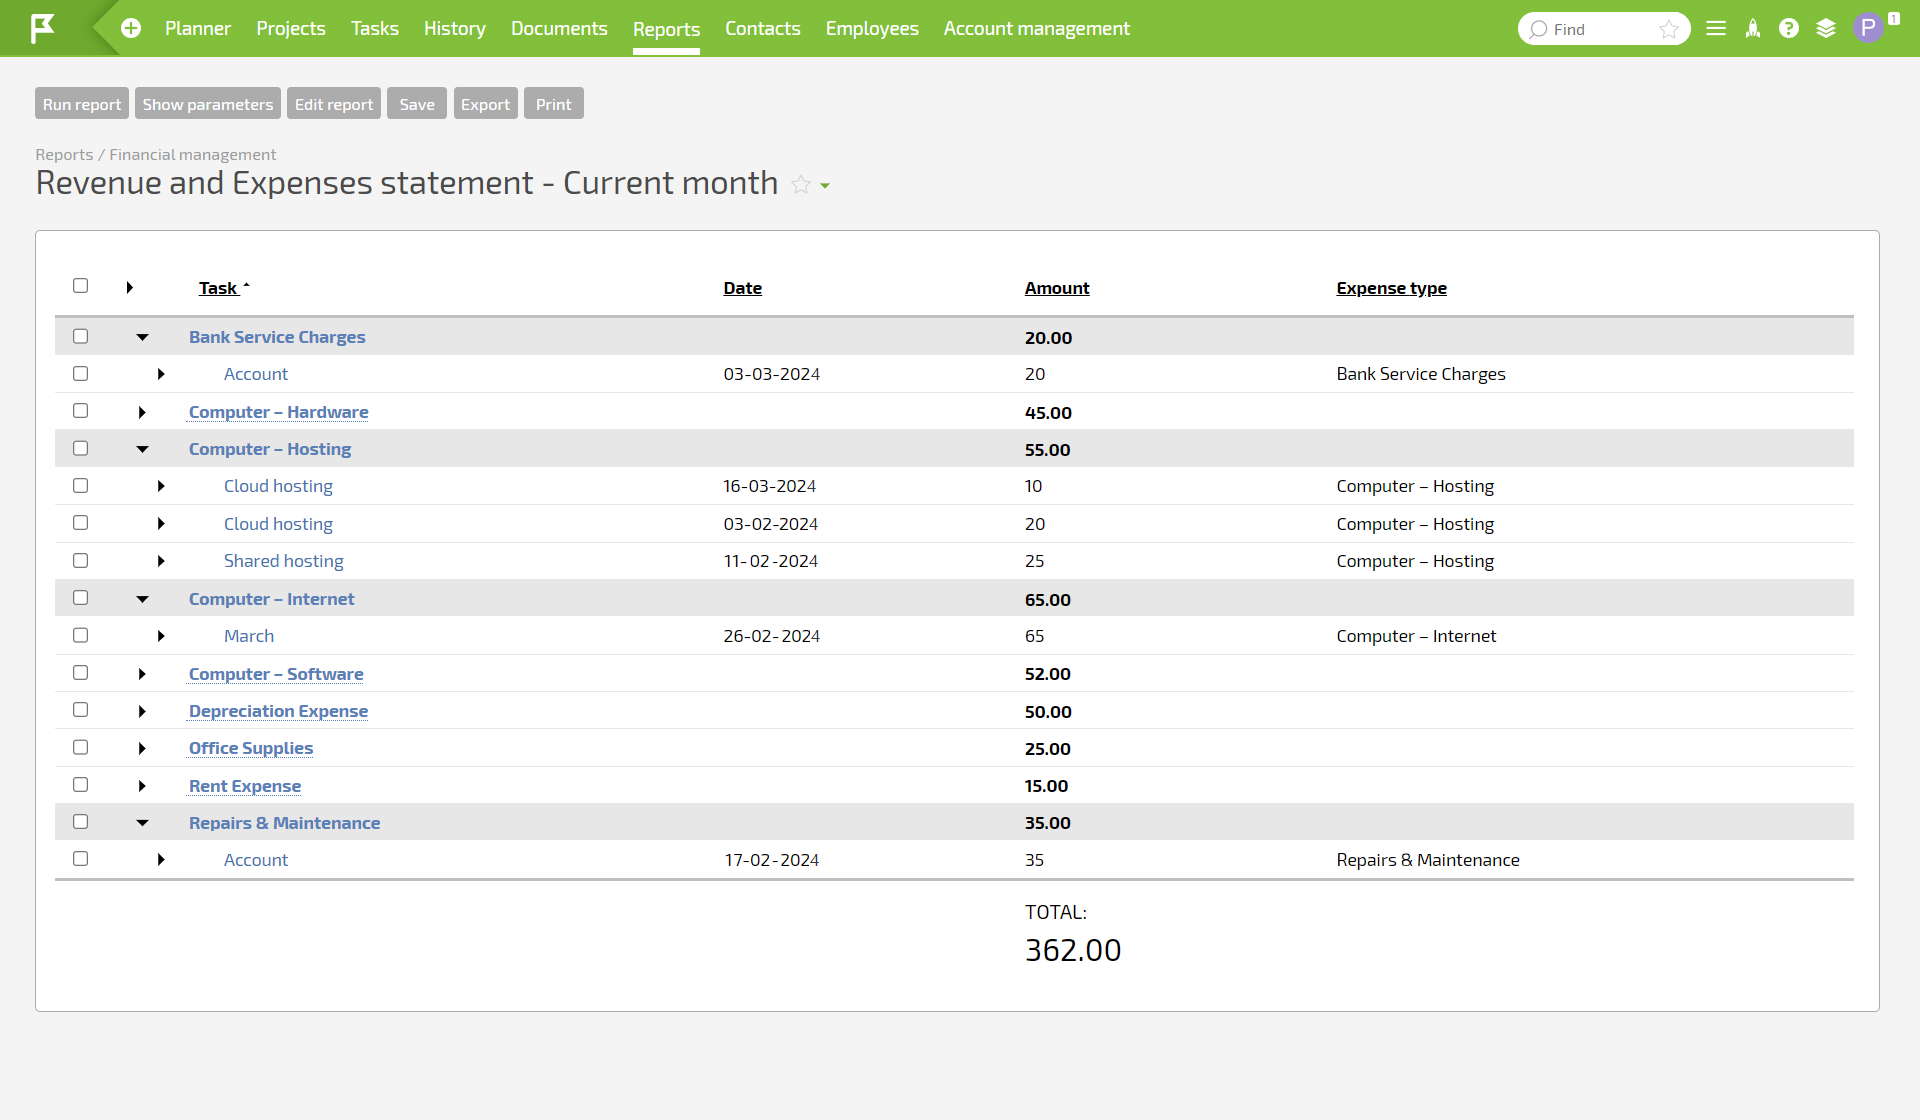
Task: Open the quick add plus menu
Action: click(130, 28)
